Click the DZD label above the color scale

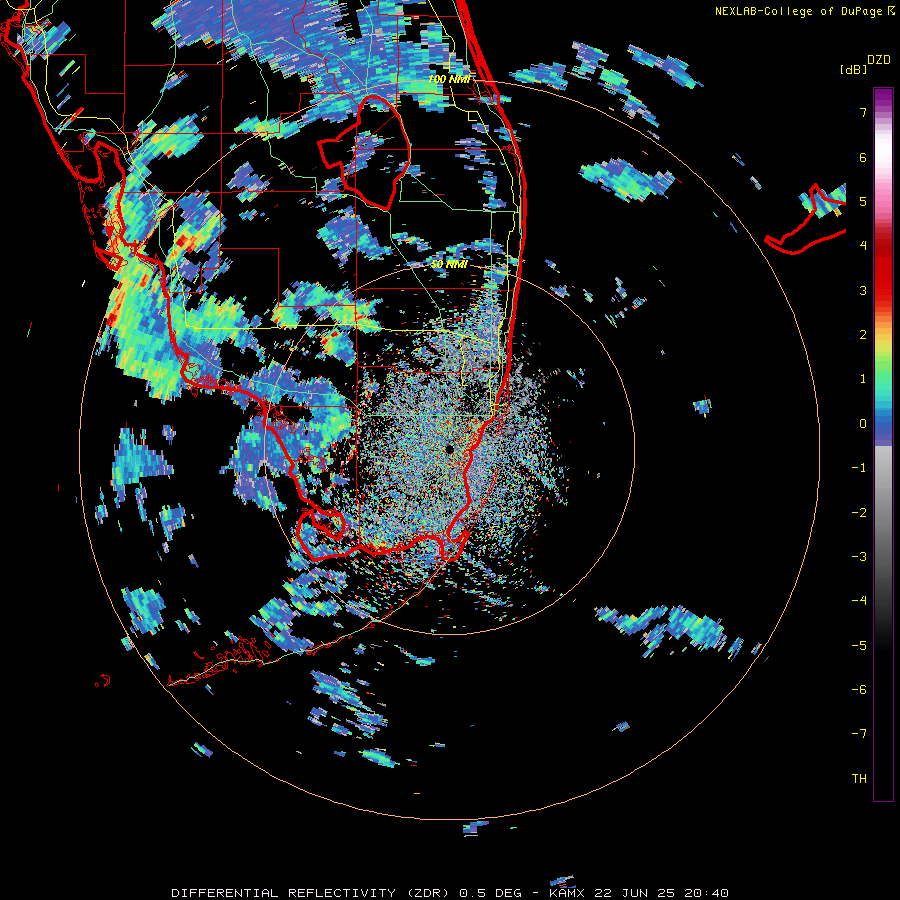click(879, 60)
